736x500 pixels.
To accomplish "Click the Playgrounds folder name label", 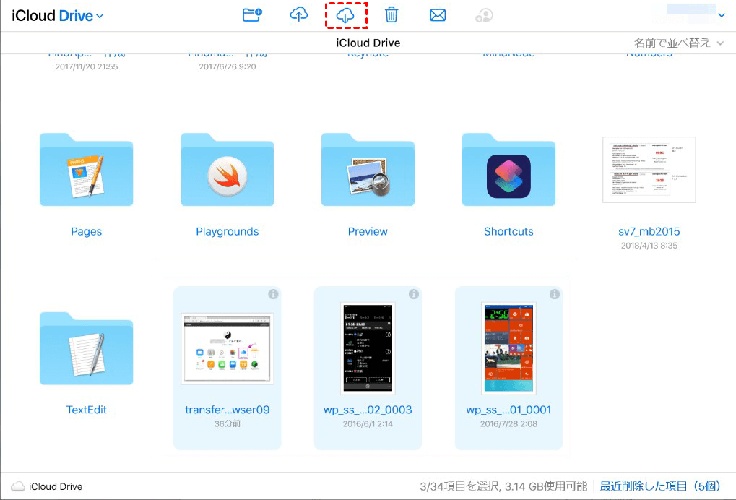I will click(227, 231).
